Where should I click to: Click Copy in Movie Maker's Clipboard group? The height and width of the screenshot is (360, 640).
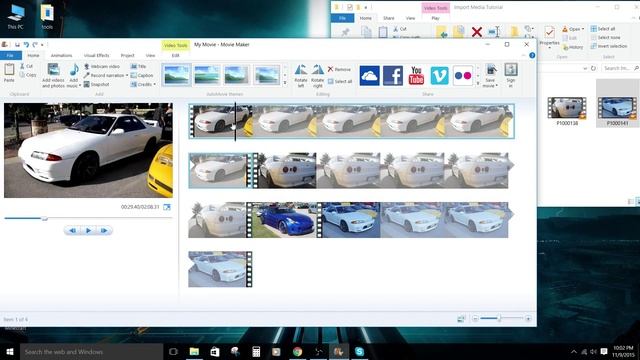[x=28, y=75]
